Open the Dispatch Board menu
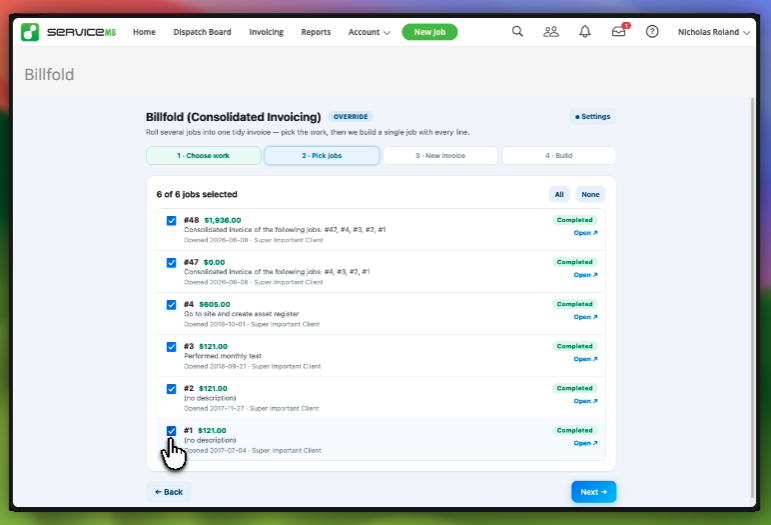Screen dimensions: 771x525 tap(202, 32)
